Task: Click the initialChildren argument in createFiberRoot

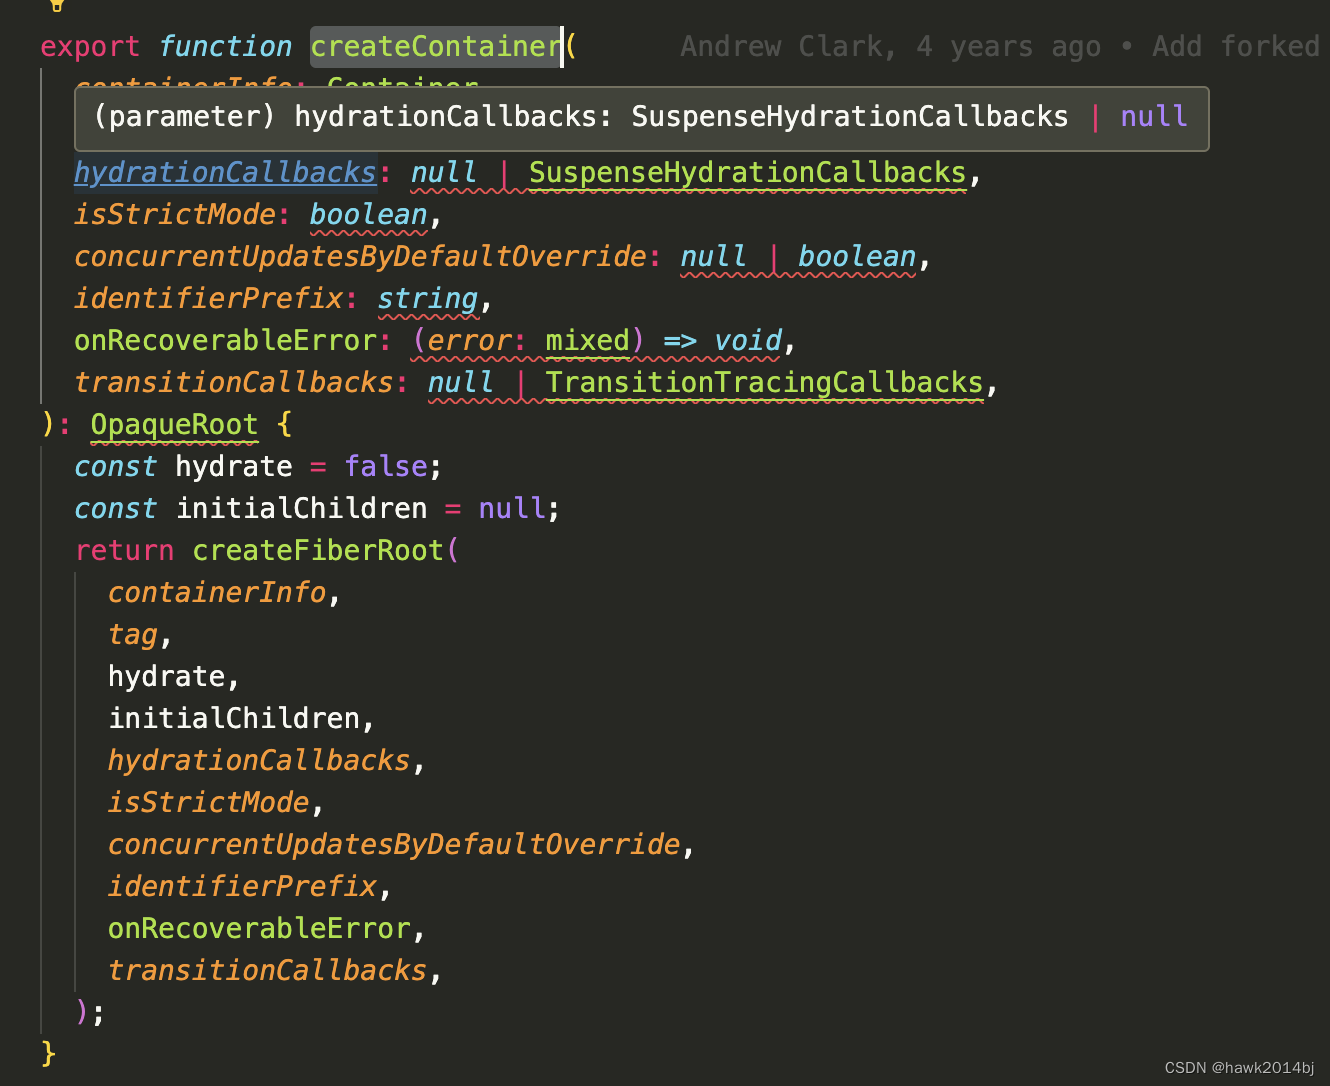Action: point(234,719)
